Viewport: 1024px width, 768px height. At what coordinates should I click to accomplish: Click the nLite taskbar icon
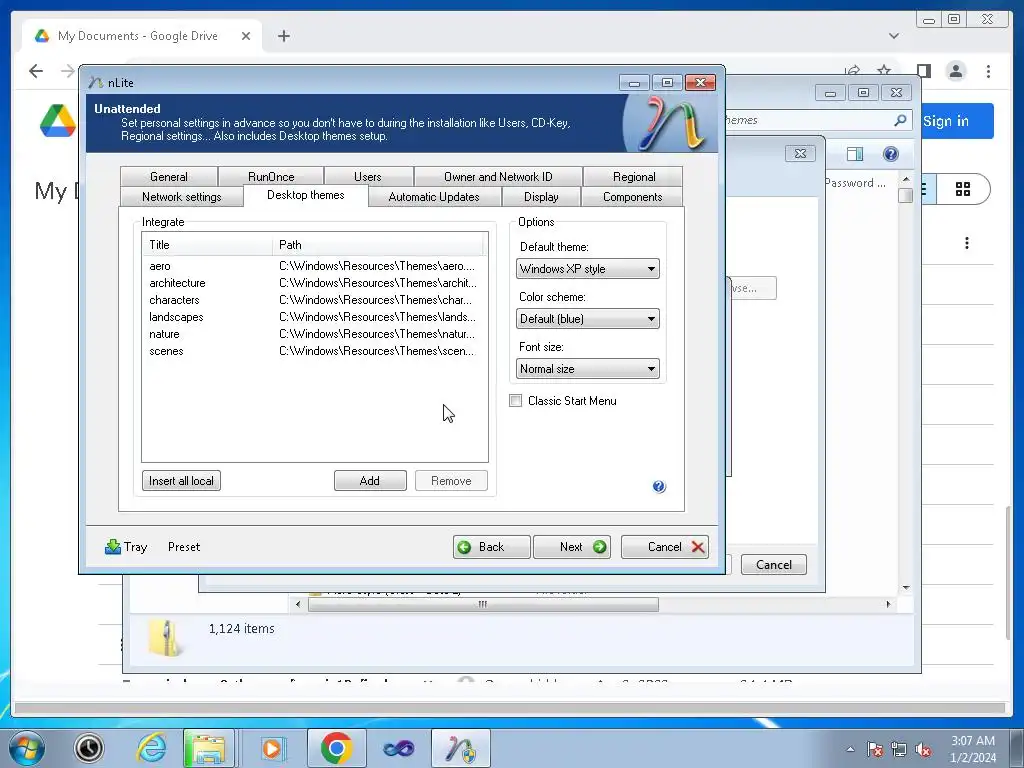(461, 748)
